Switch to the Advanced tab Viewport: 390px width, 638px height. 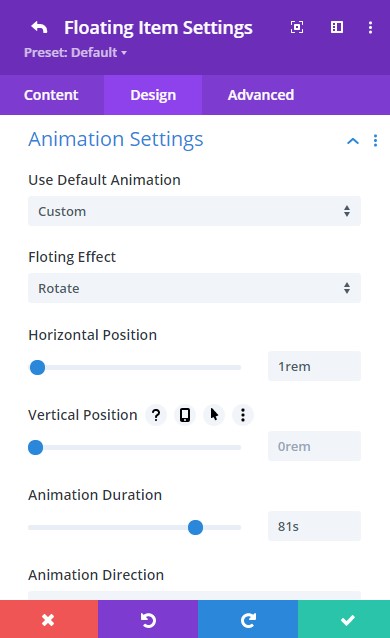[261, 95]
